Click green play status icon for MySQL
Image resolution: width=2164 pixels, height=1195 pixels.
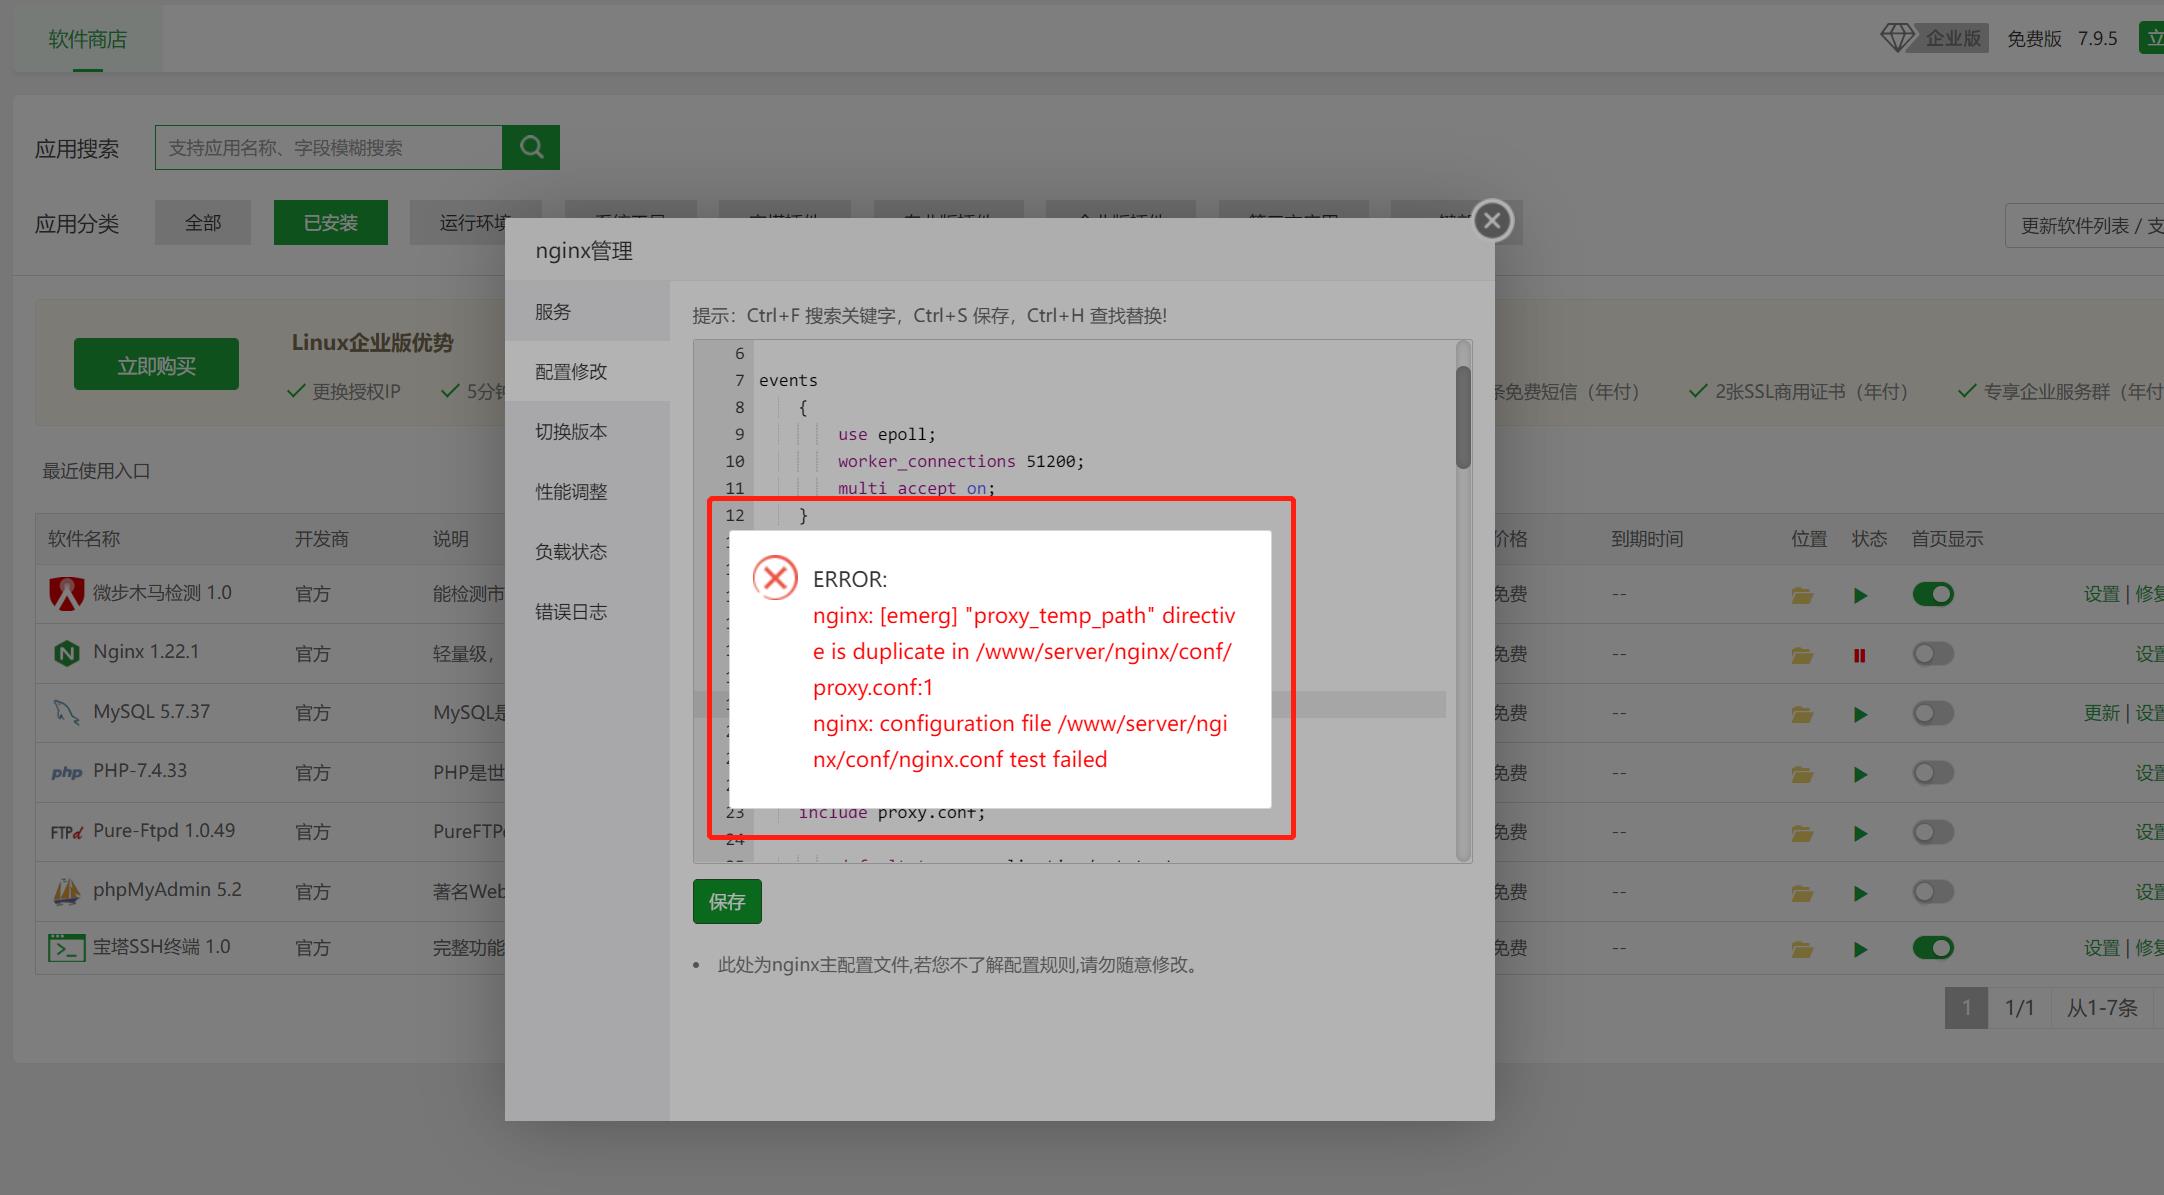[x=1860, y=715]
